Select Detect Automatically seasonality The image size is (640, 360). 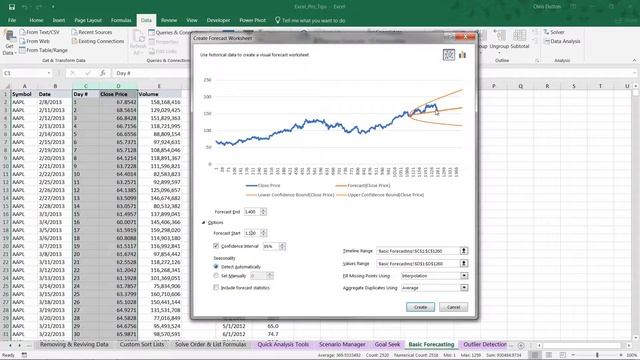(x=216, y=266)
